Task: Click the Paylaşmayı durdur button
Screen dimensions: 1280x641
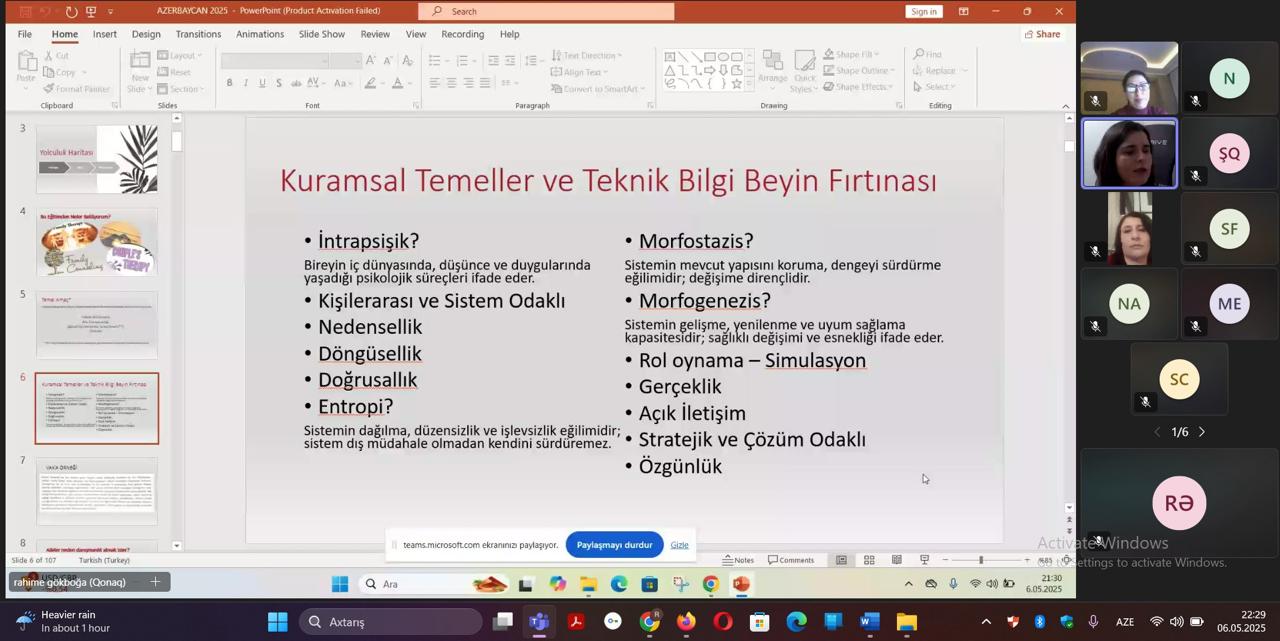Action: [614, 545]
